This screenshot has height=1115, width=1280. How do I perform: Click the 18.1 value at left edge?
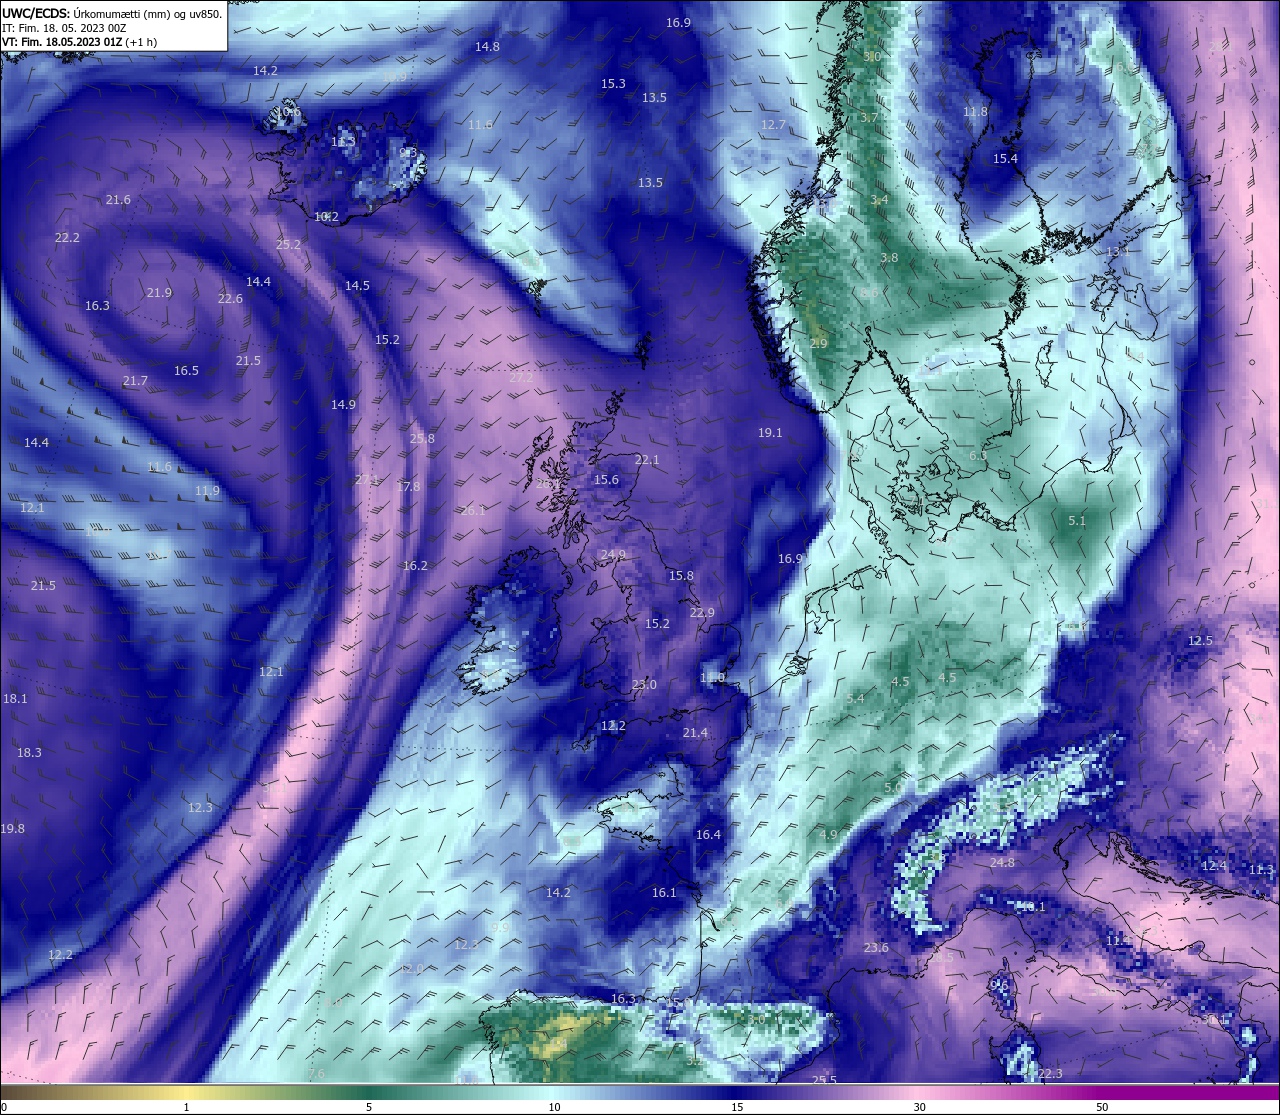[x=15, y=699]
